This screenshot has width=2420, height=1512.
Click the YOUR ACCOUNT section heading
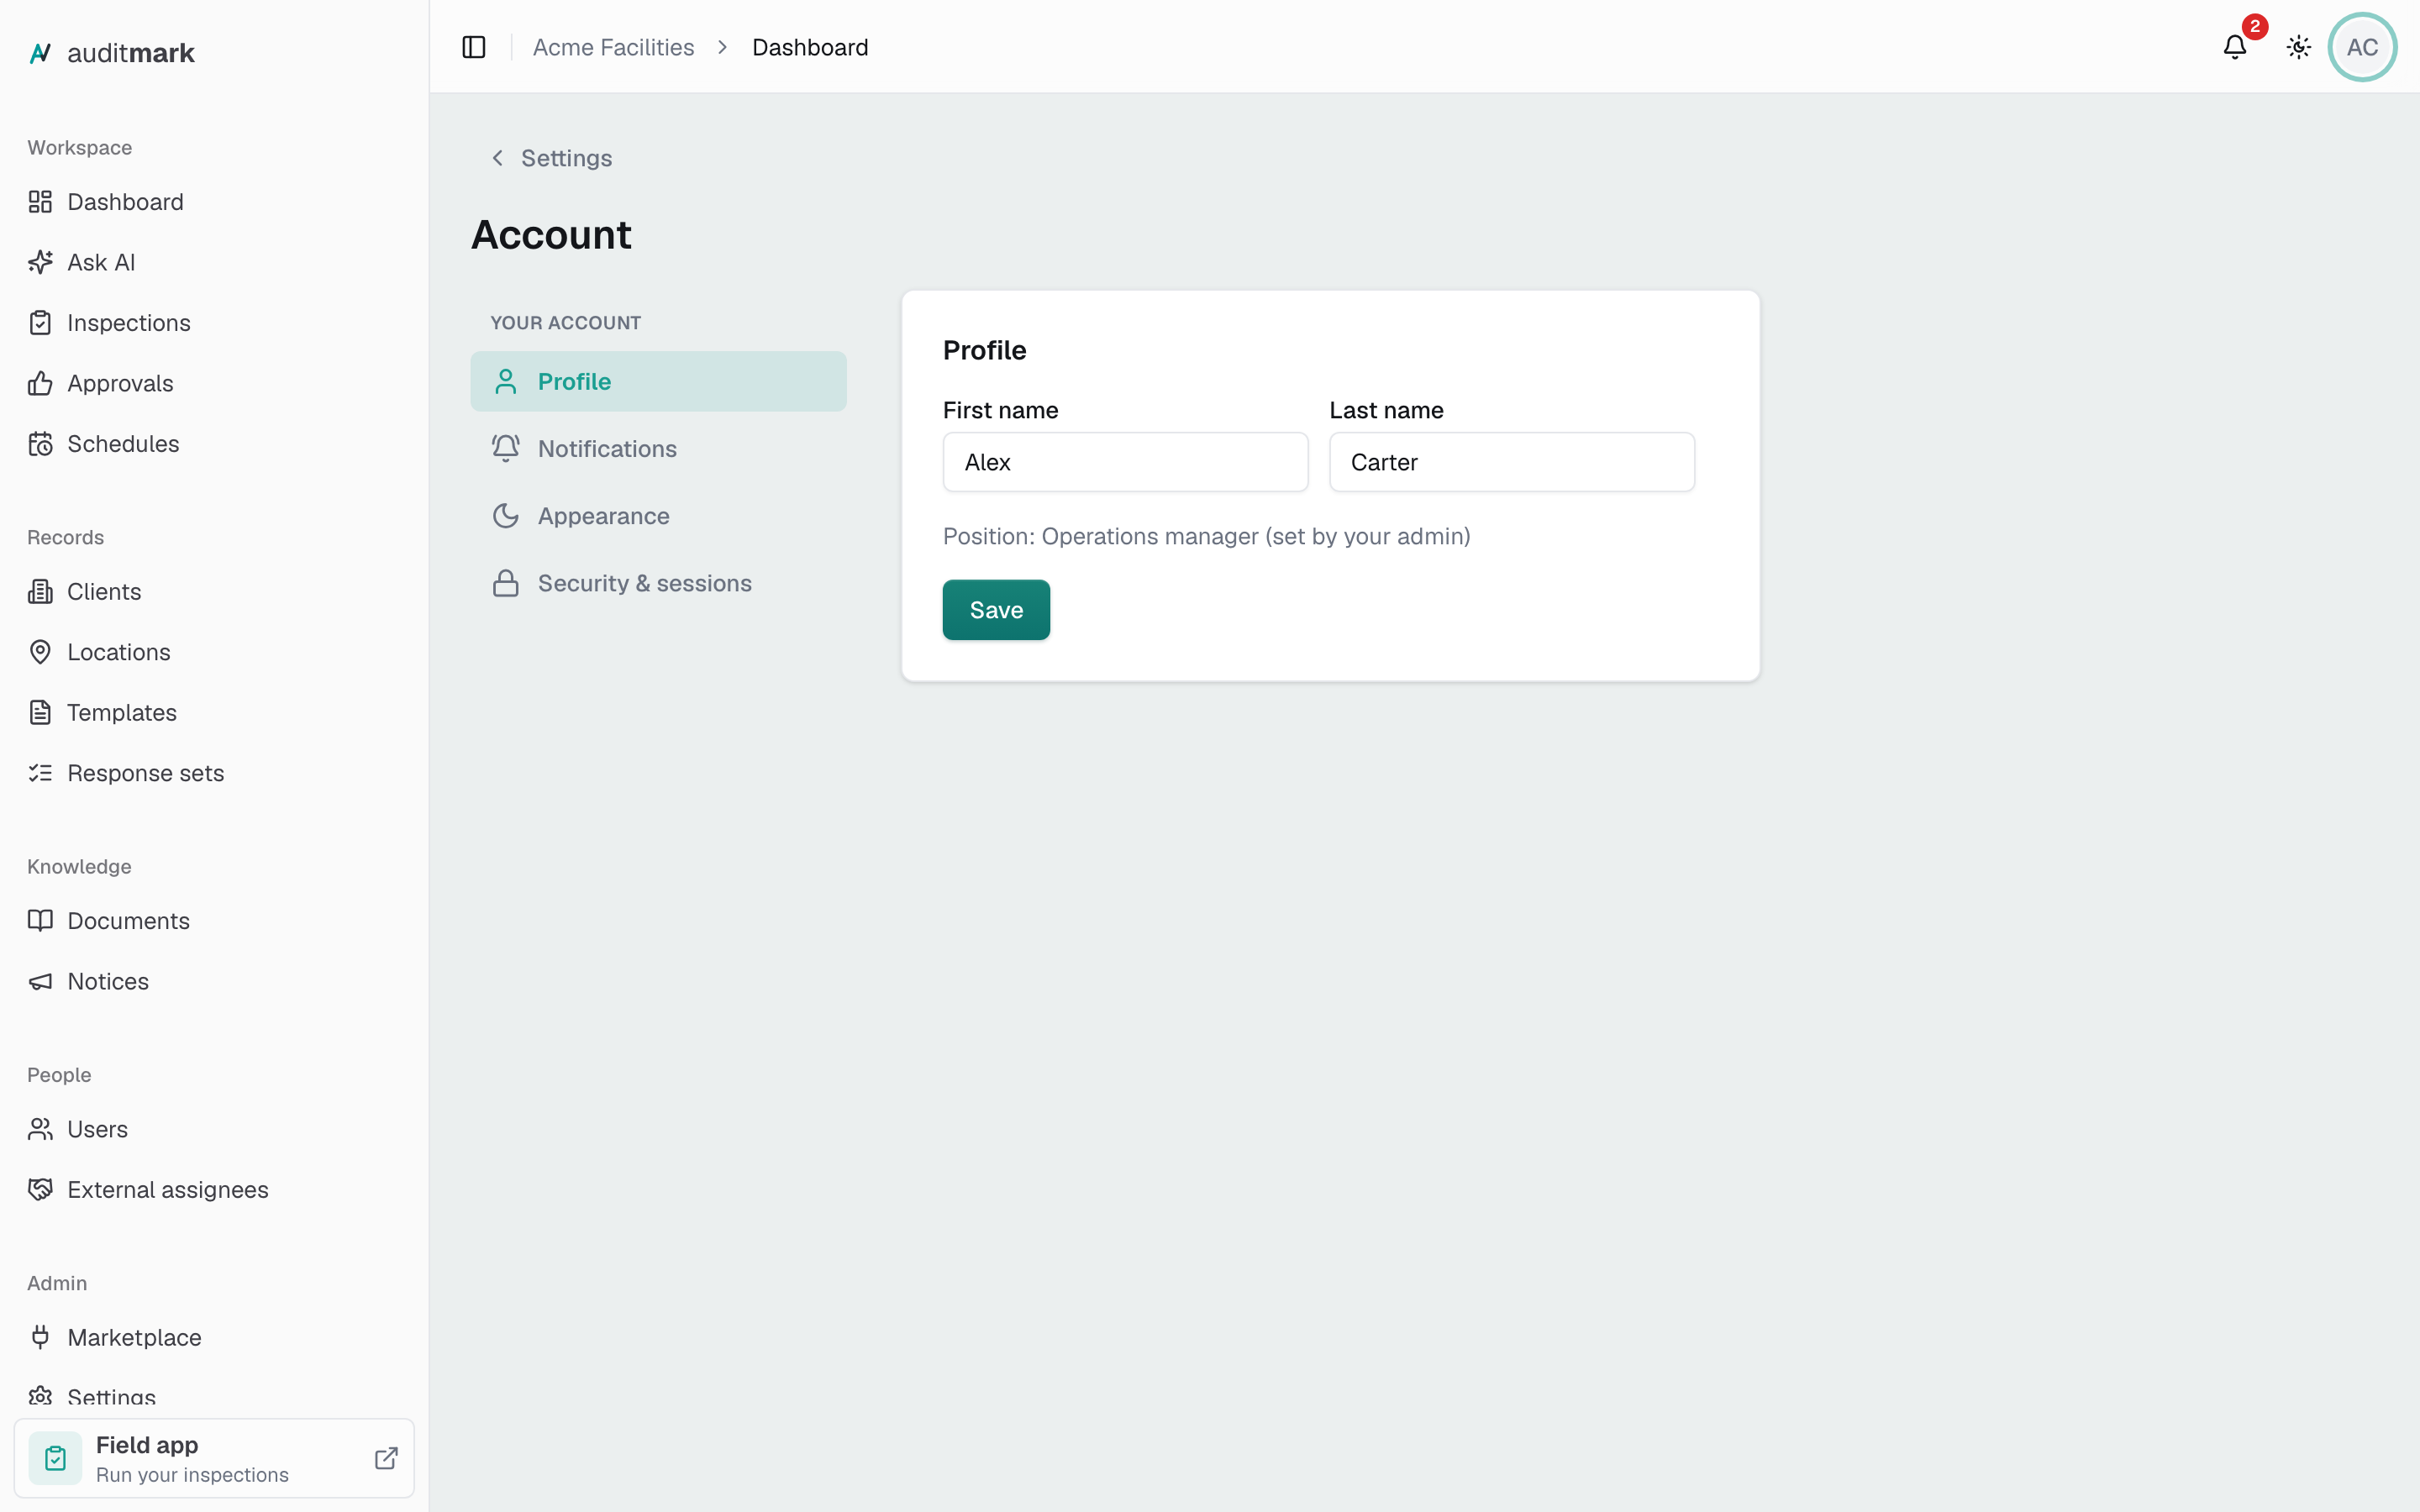pyautogui.click(x=565, y=323)
